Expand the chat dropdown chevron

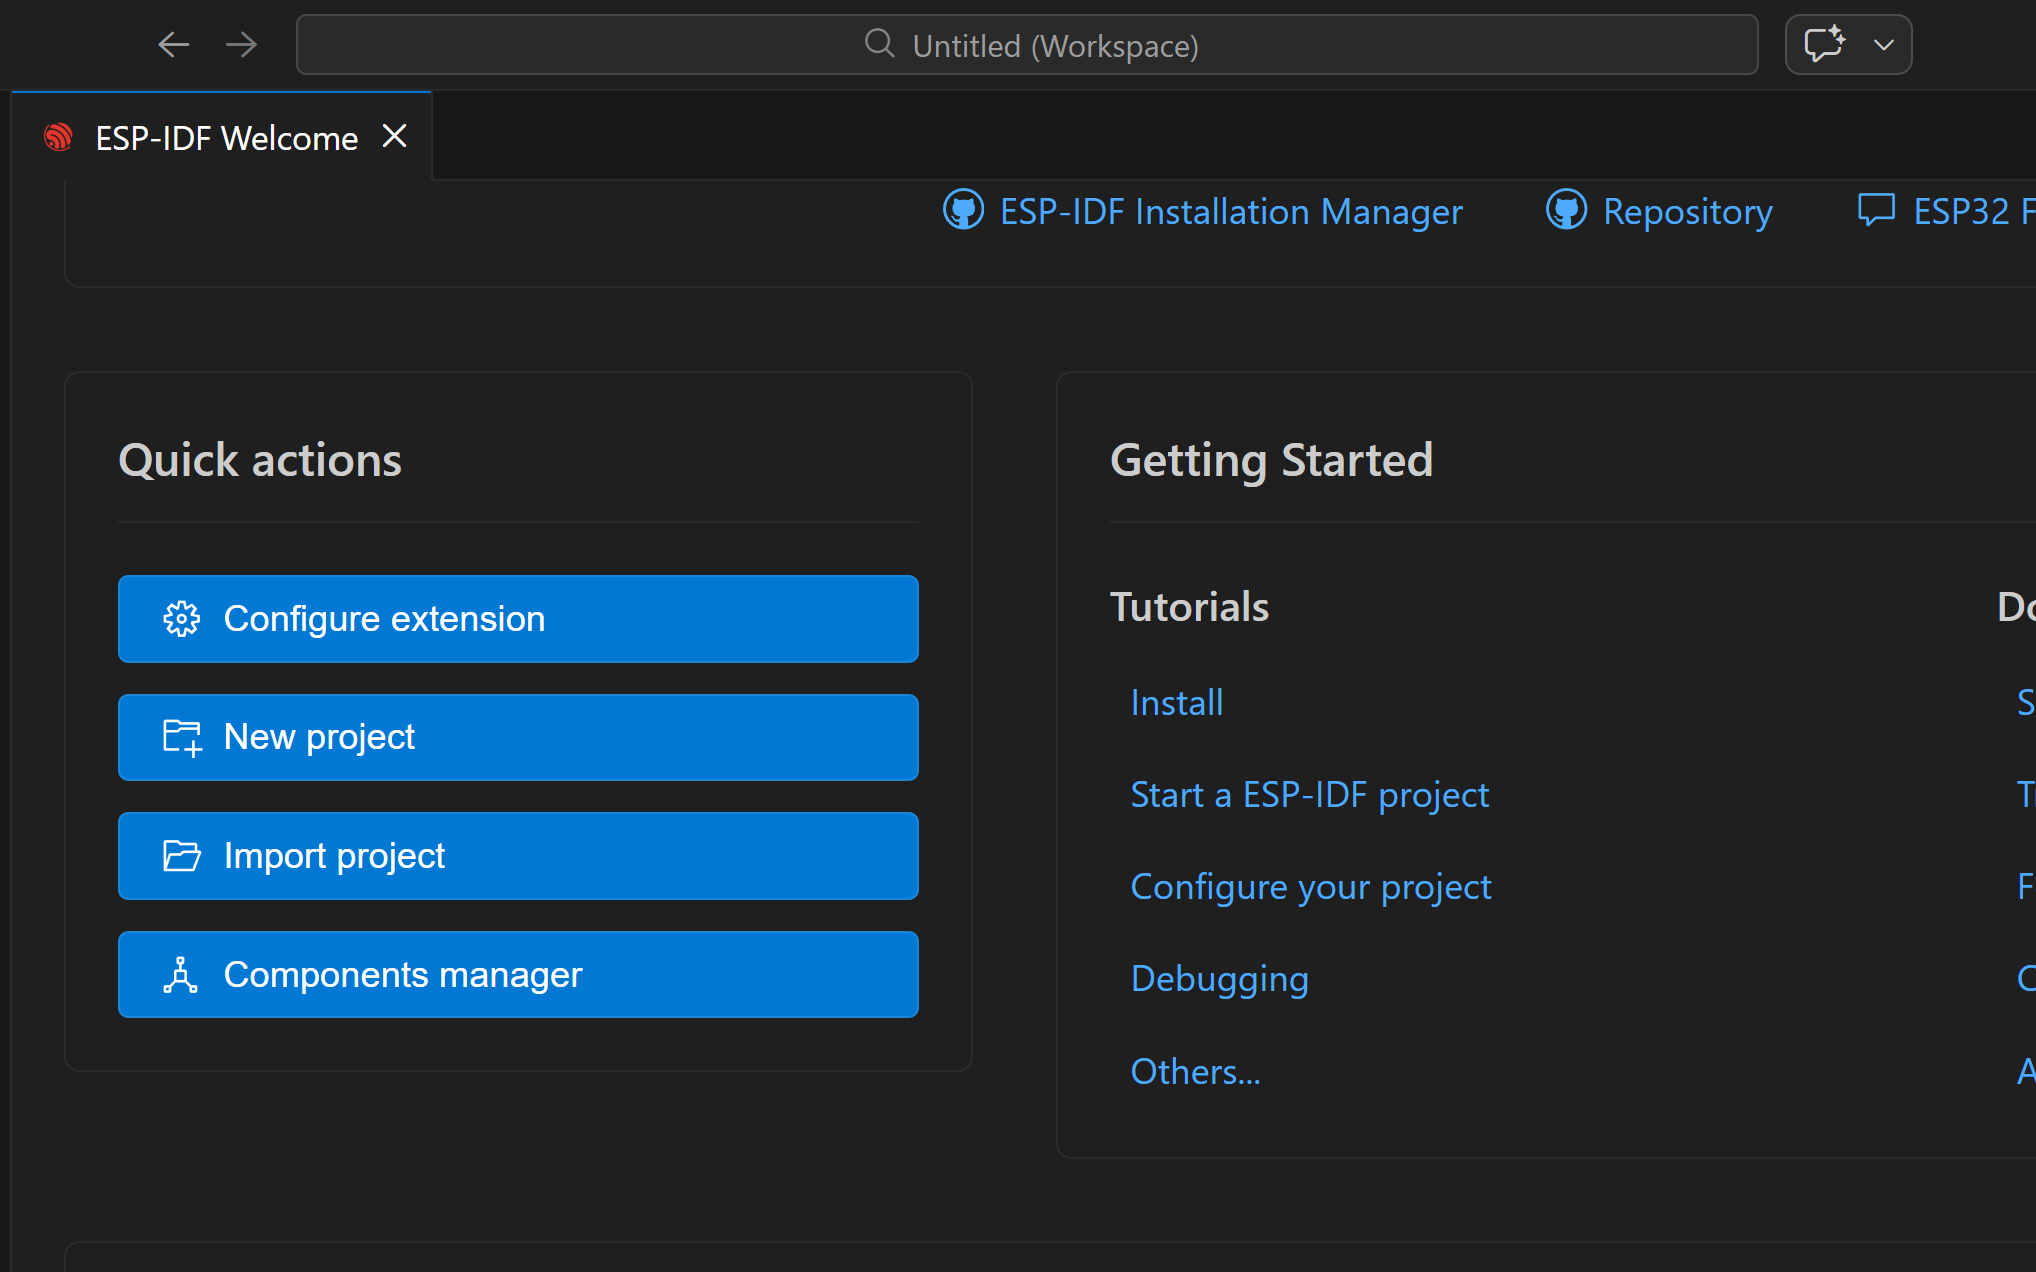1884,45
